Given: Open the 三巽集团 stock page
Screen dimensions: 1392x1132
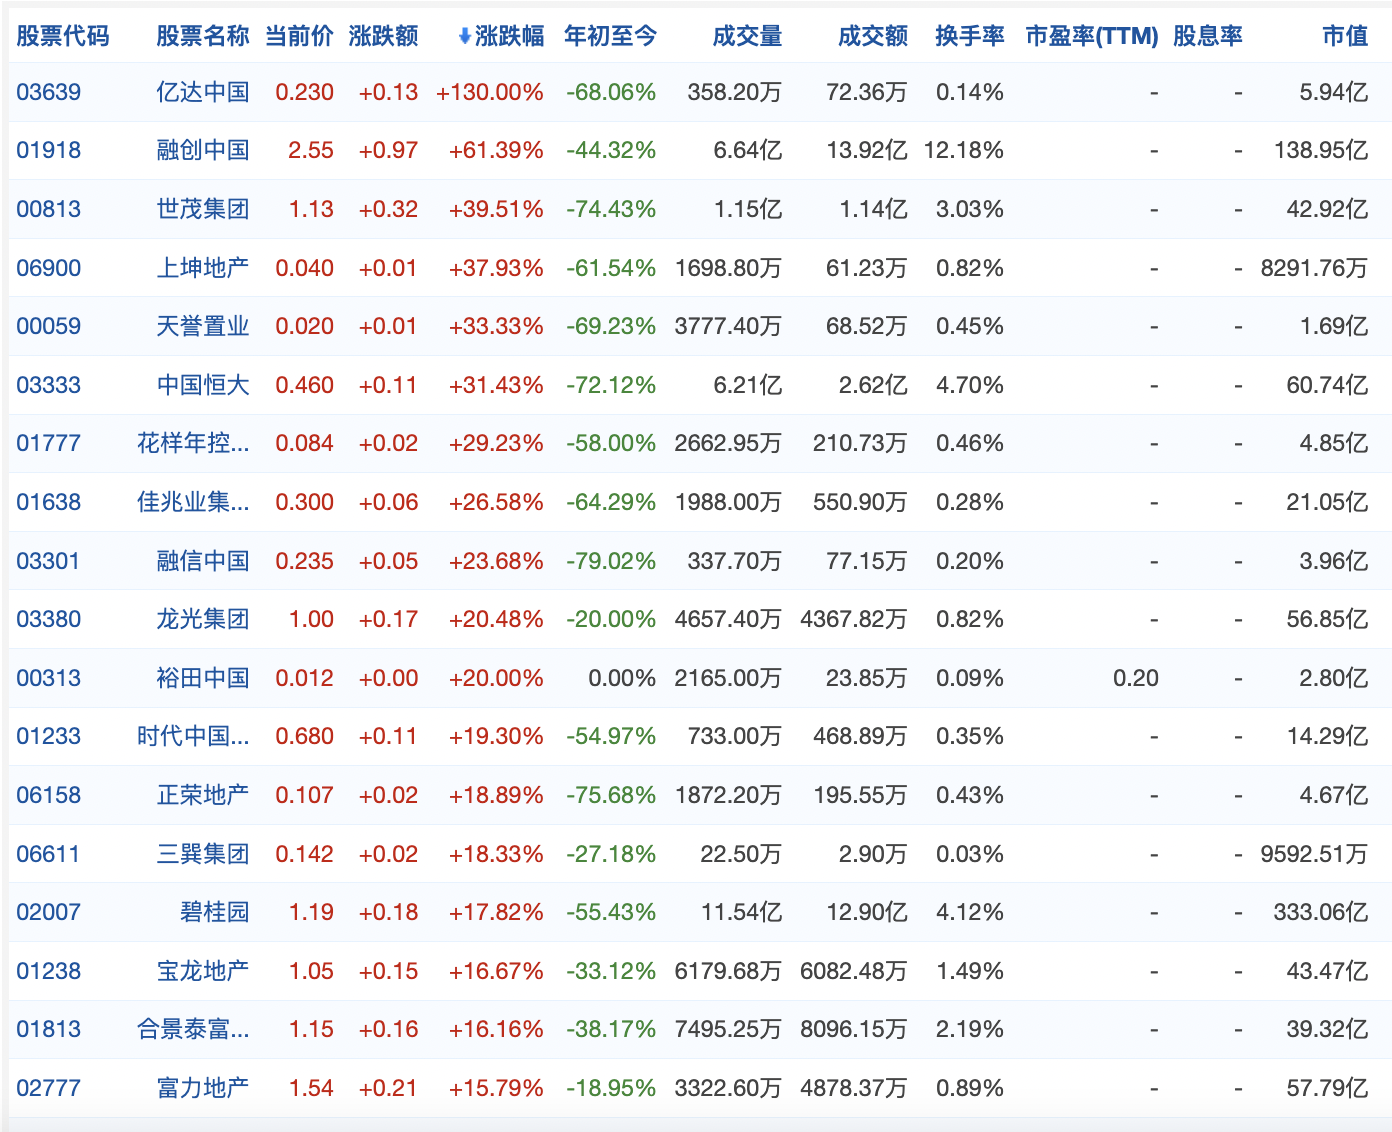Looking at the screenshot, I should point(203,854).
